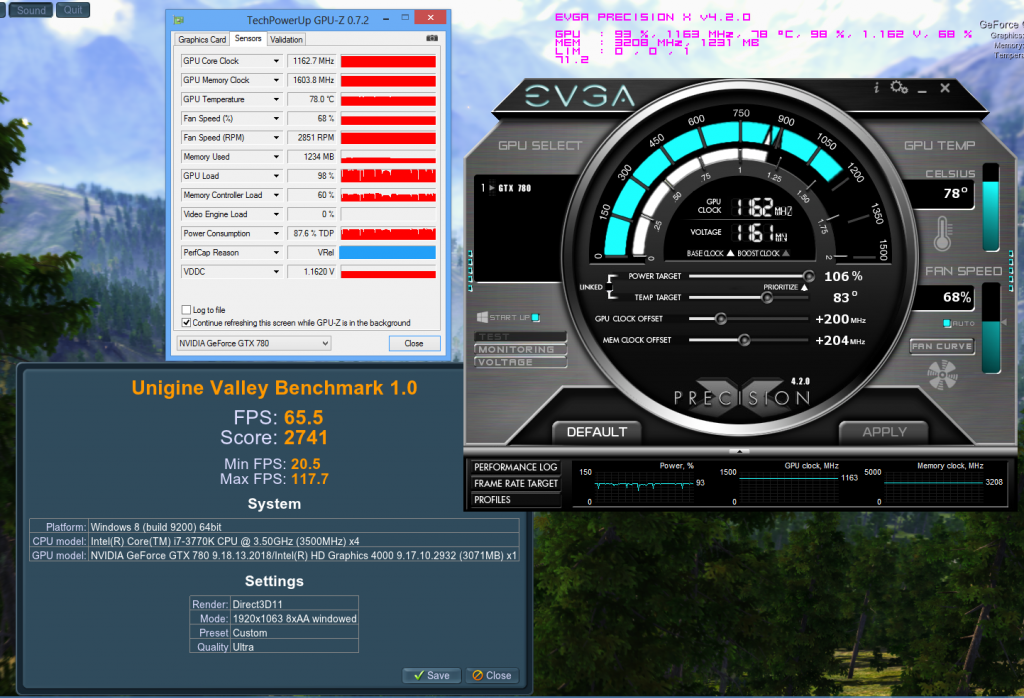Uncheck Continue refreshing in background option
The height and width of the screenshot is (698, 1024).
point(186,323)
